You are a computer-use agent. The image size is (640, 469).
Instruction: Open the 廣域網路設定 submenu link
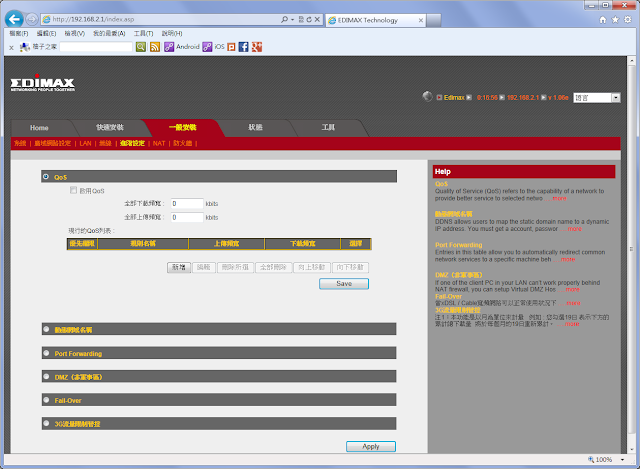[53, 143]
